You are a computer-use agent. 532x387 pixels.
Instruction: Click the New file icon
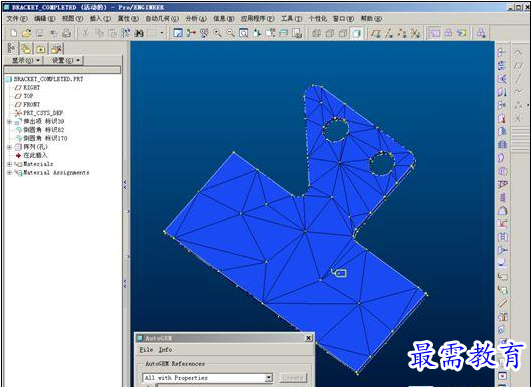(x=14, y=33)
